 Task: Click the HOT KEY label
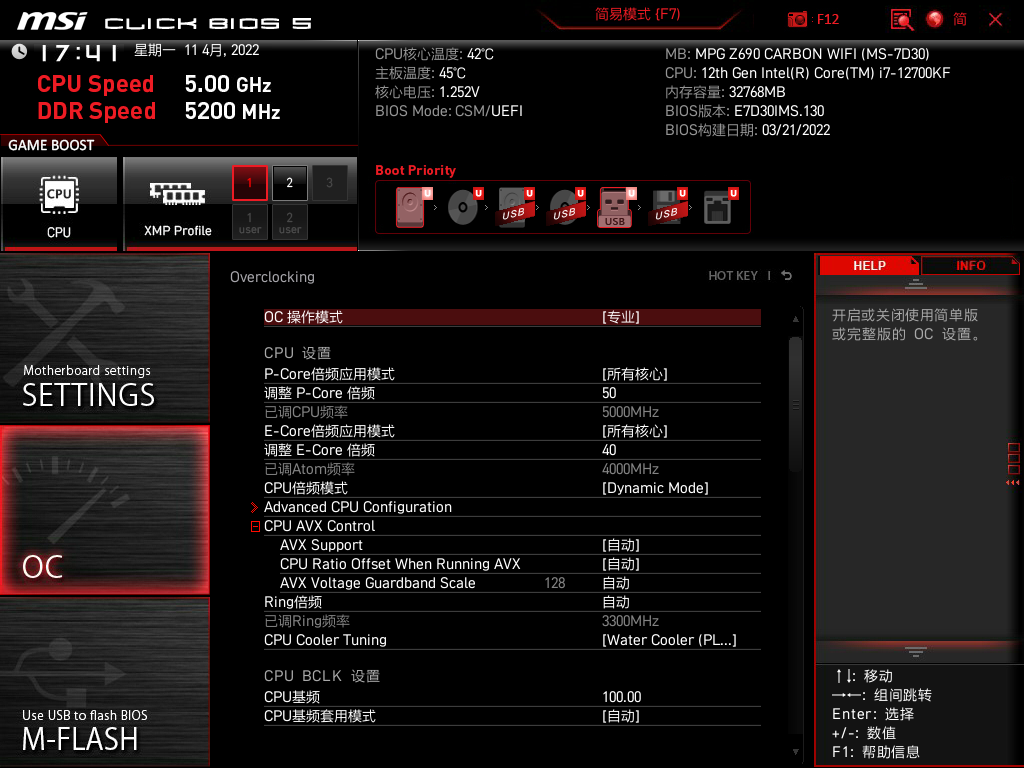(733, 276)
